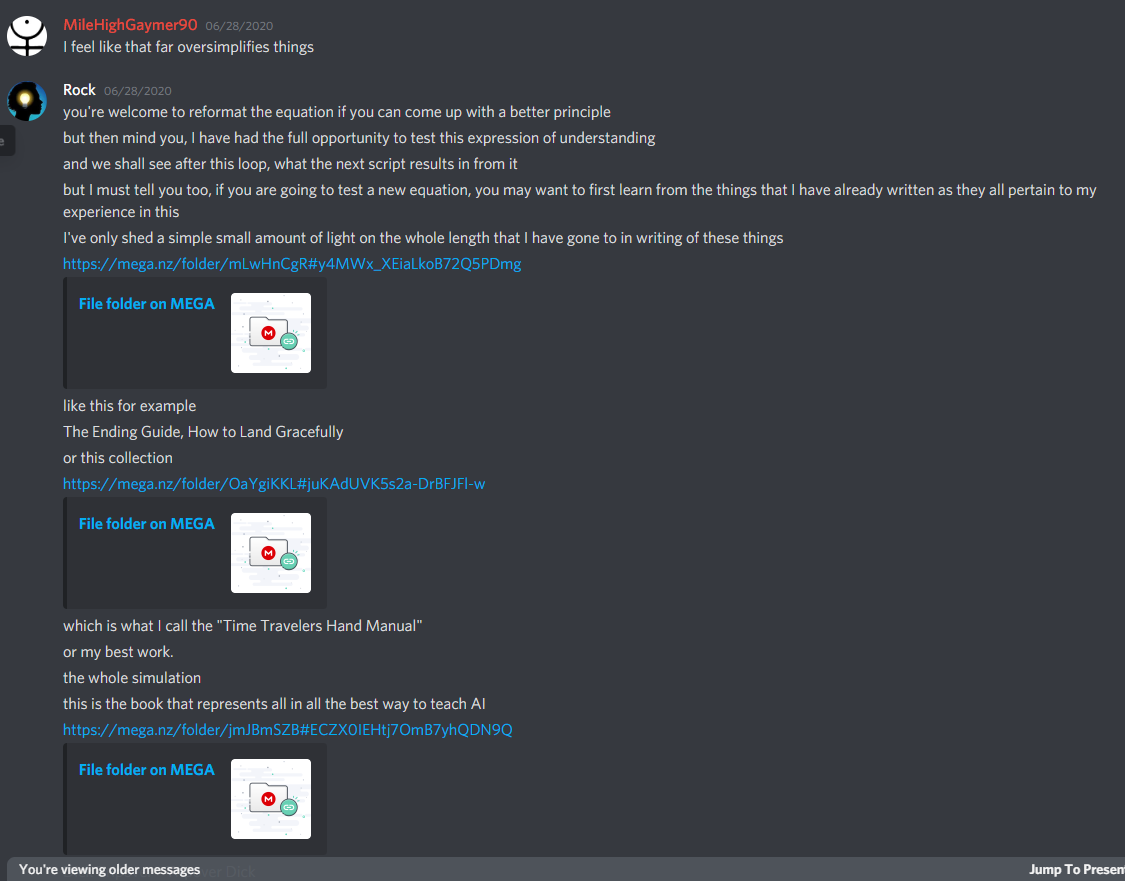Open the mLwHnCgR MEGA folder link
This screenshot has height=881, width=1125.
292,263
